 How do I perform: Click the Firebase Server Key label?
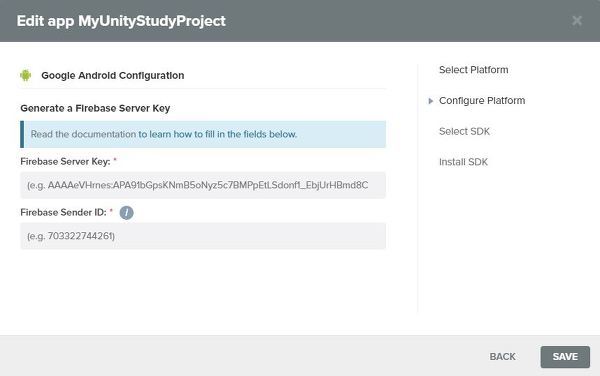tap(65, 161)
